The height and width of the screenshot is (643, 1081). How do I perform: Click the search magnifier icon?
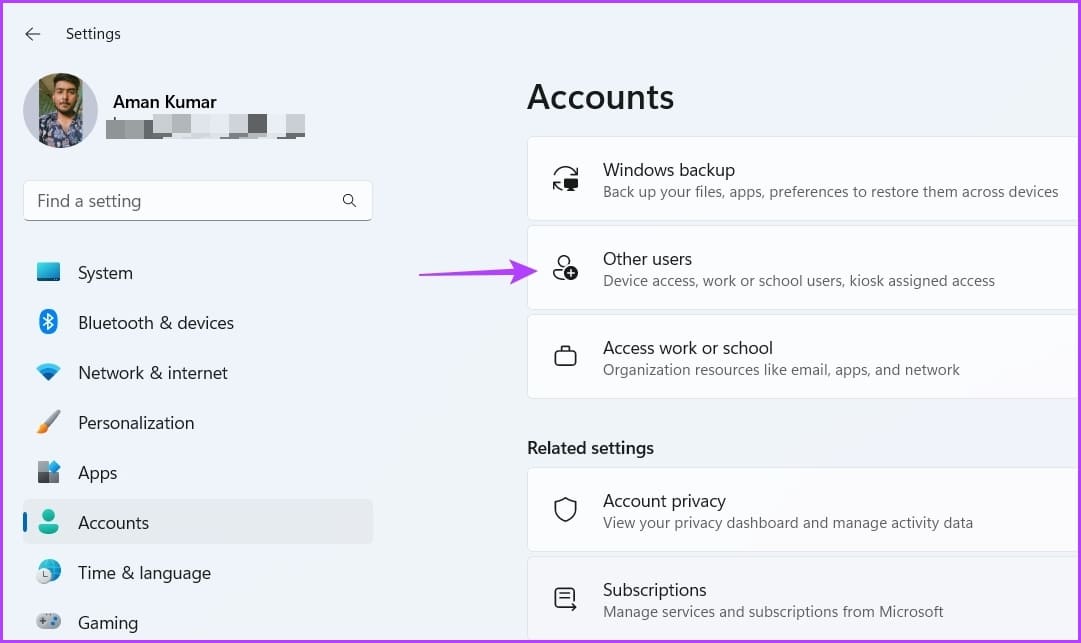click(350, 201)
